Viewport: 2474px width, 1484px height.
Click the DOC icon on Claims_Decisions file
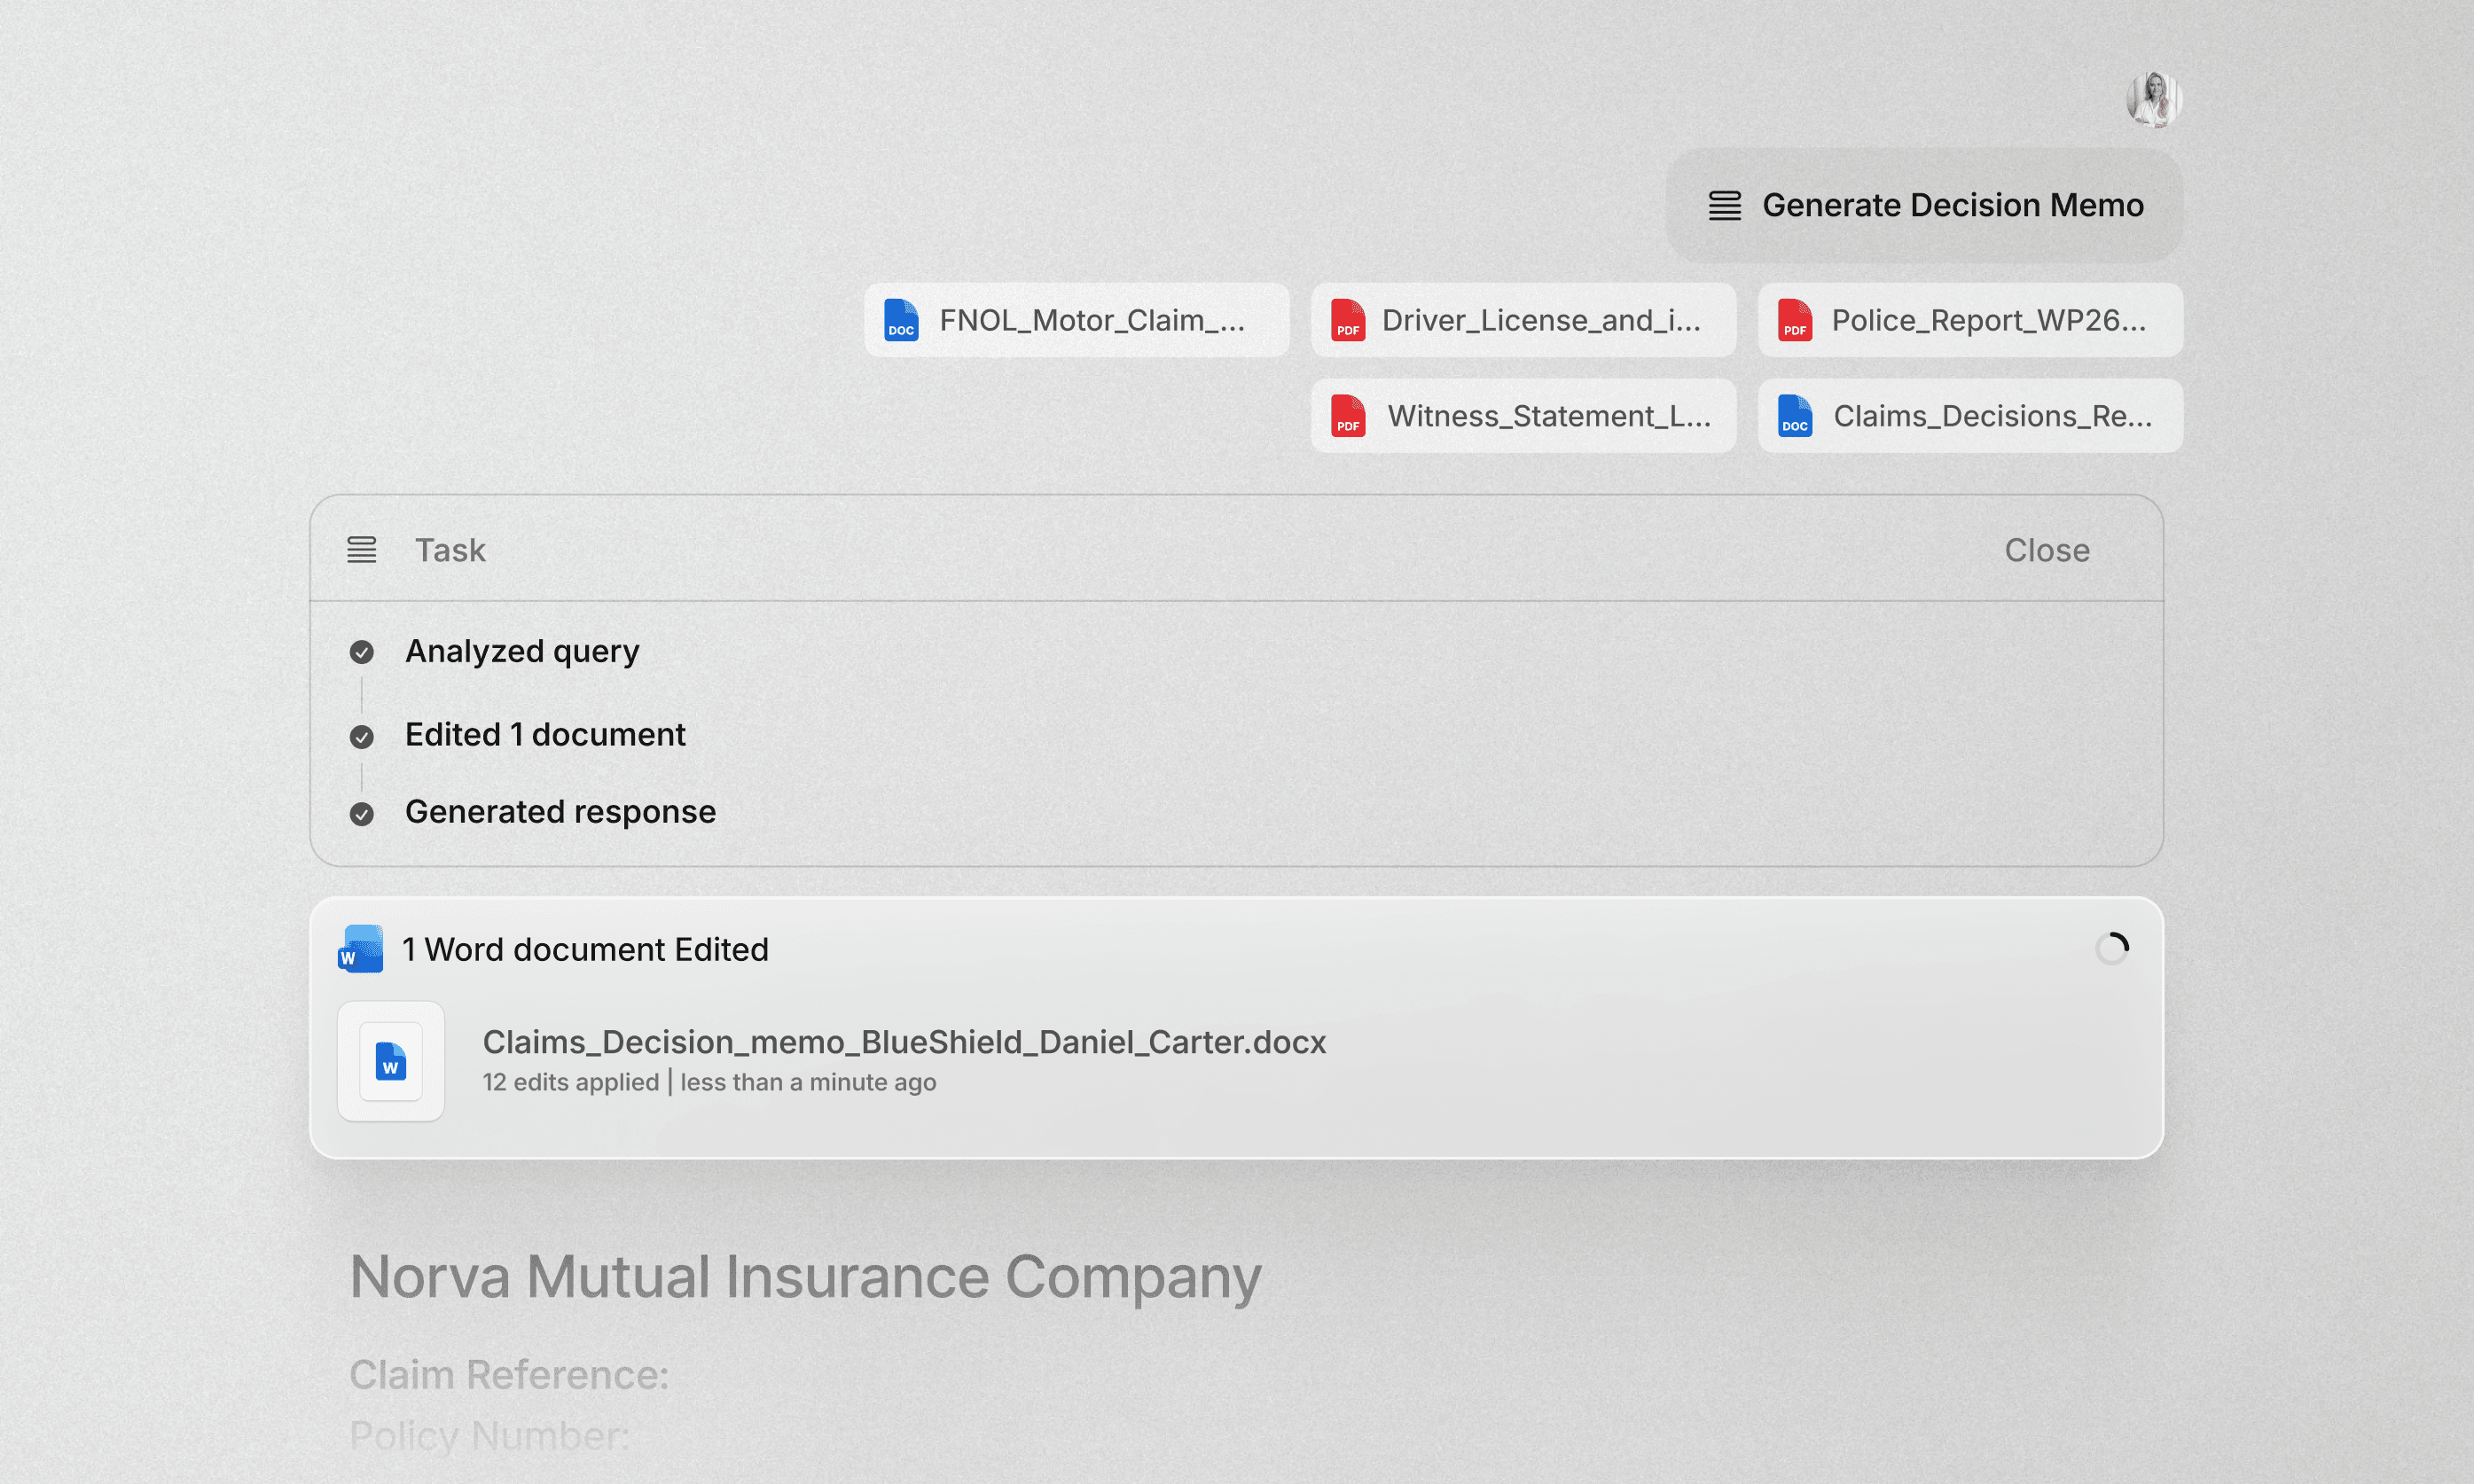coord(1794,416)
